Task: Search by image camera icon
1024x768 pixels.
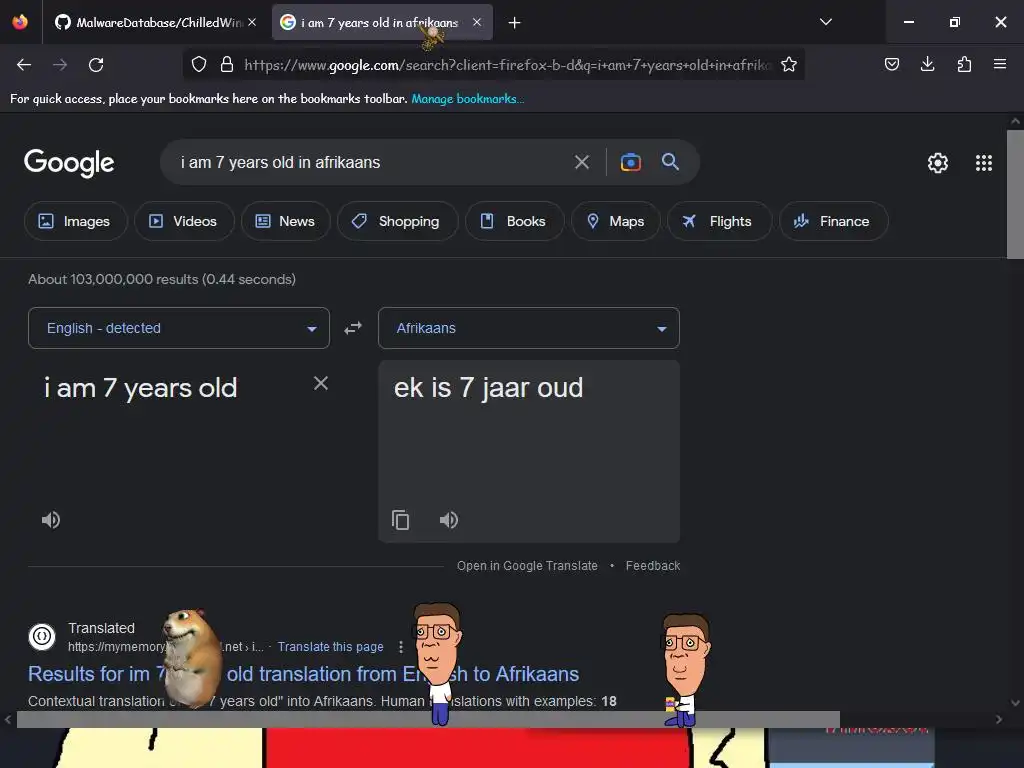Action: coord(630,162)
